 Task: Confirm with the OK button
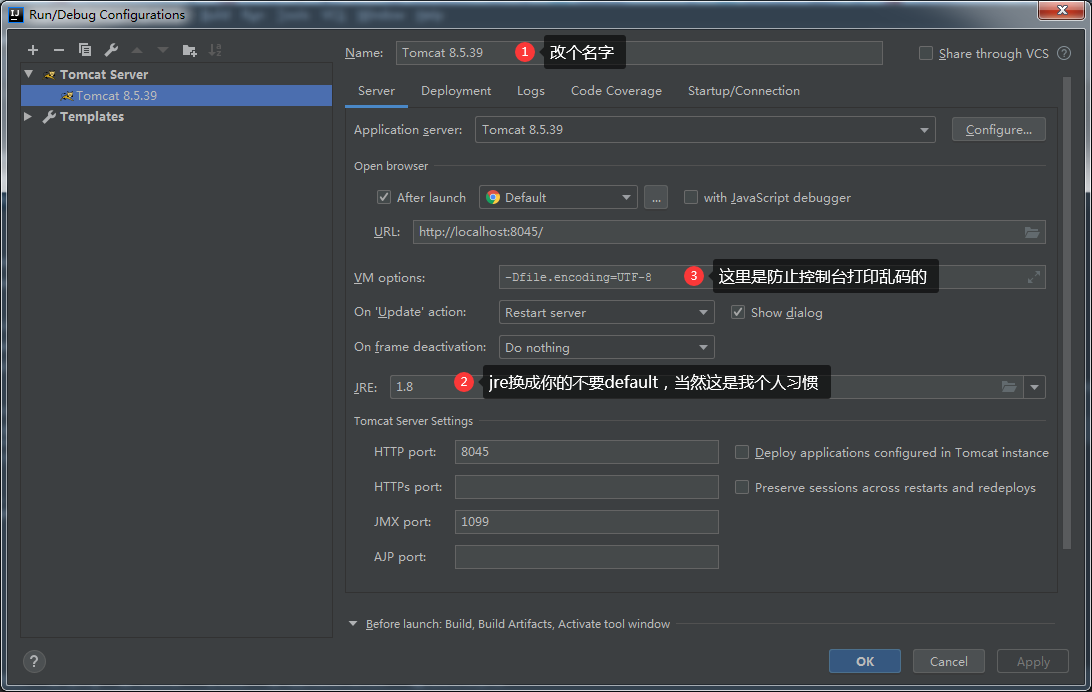[x=865, y=661]
